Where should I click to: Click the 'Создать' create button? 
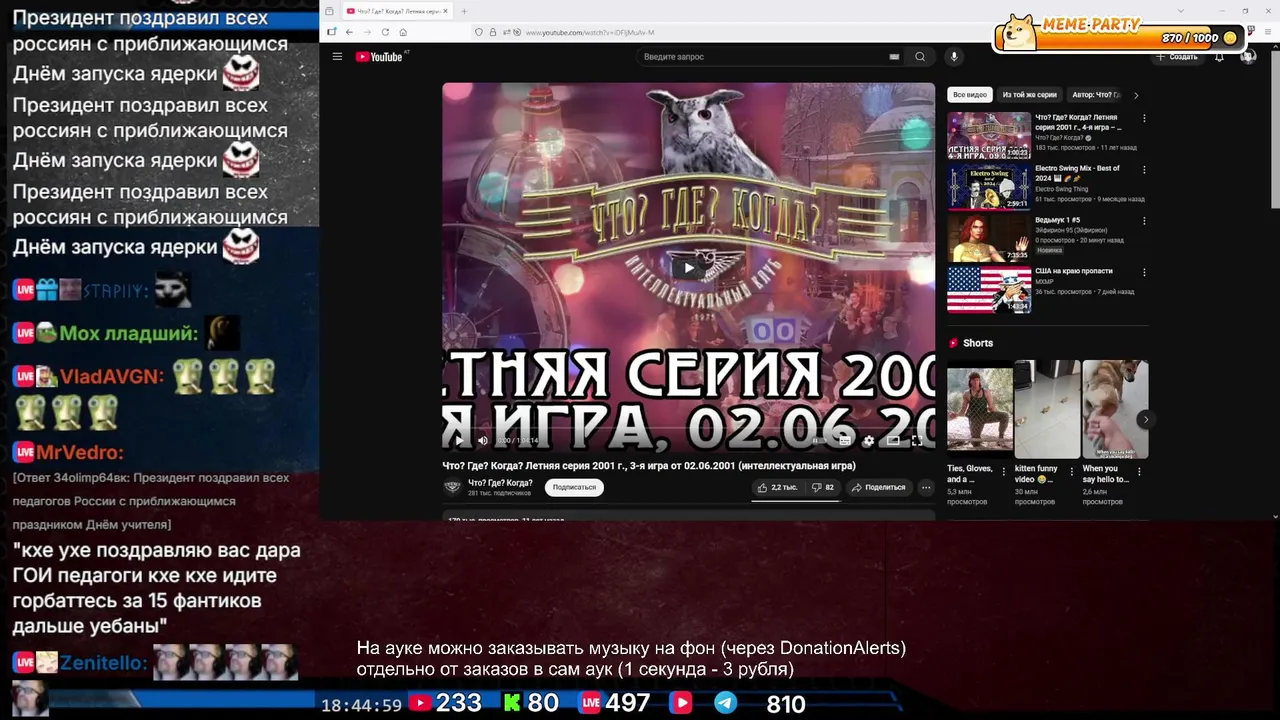[1177, 57]
